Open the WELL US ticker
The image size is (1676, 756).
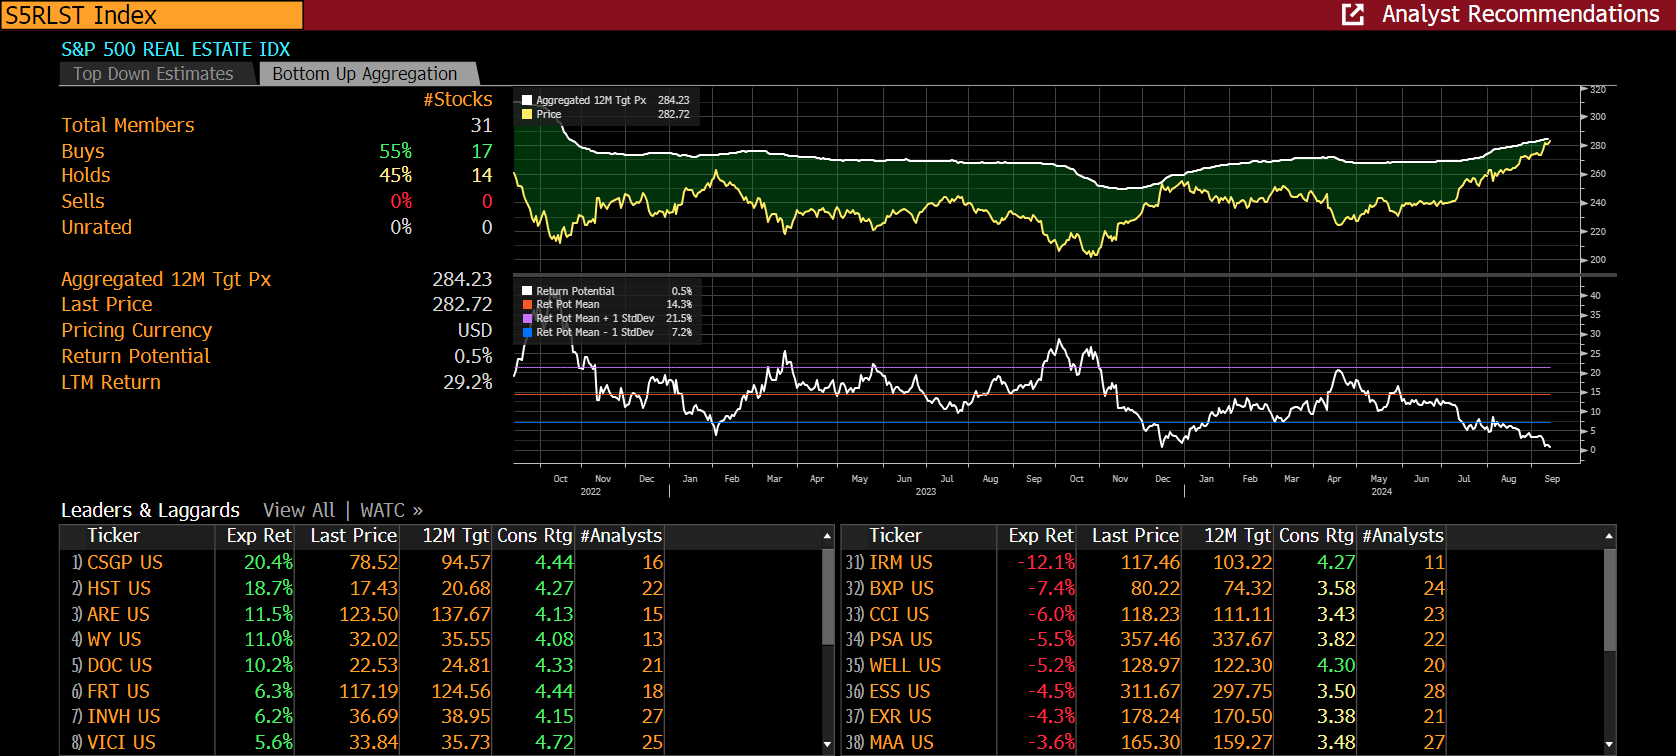click(905, 666)
